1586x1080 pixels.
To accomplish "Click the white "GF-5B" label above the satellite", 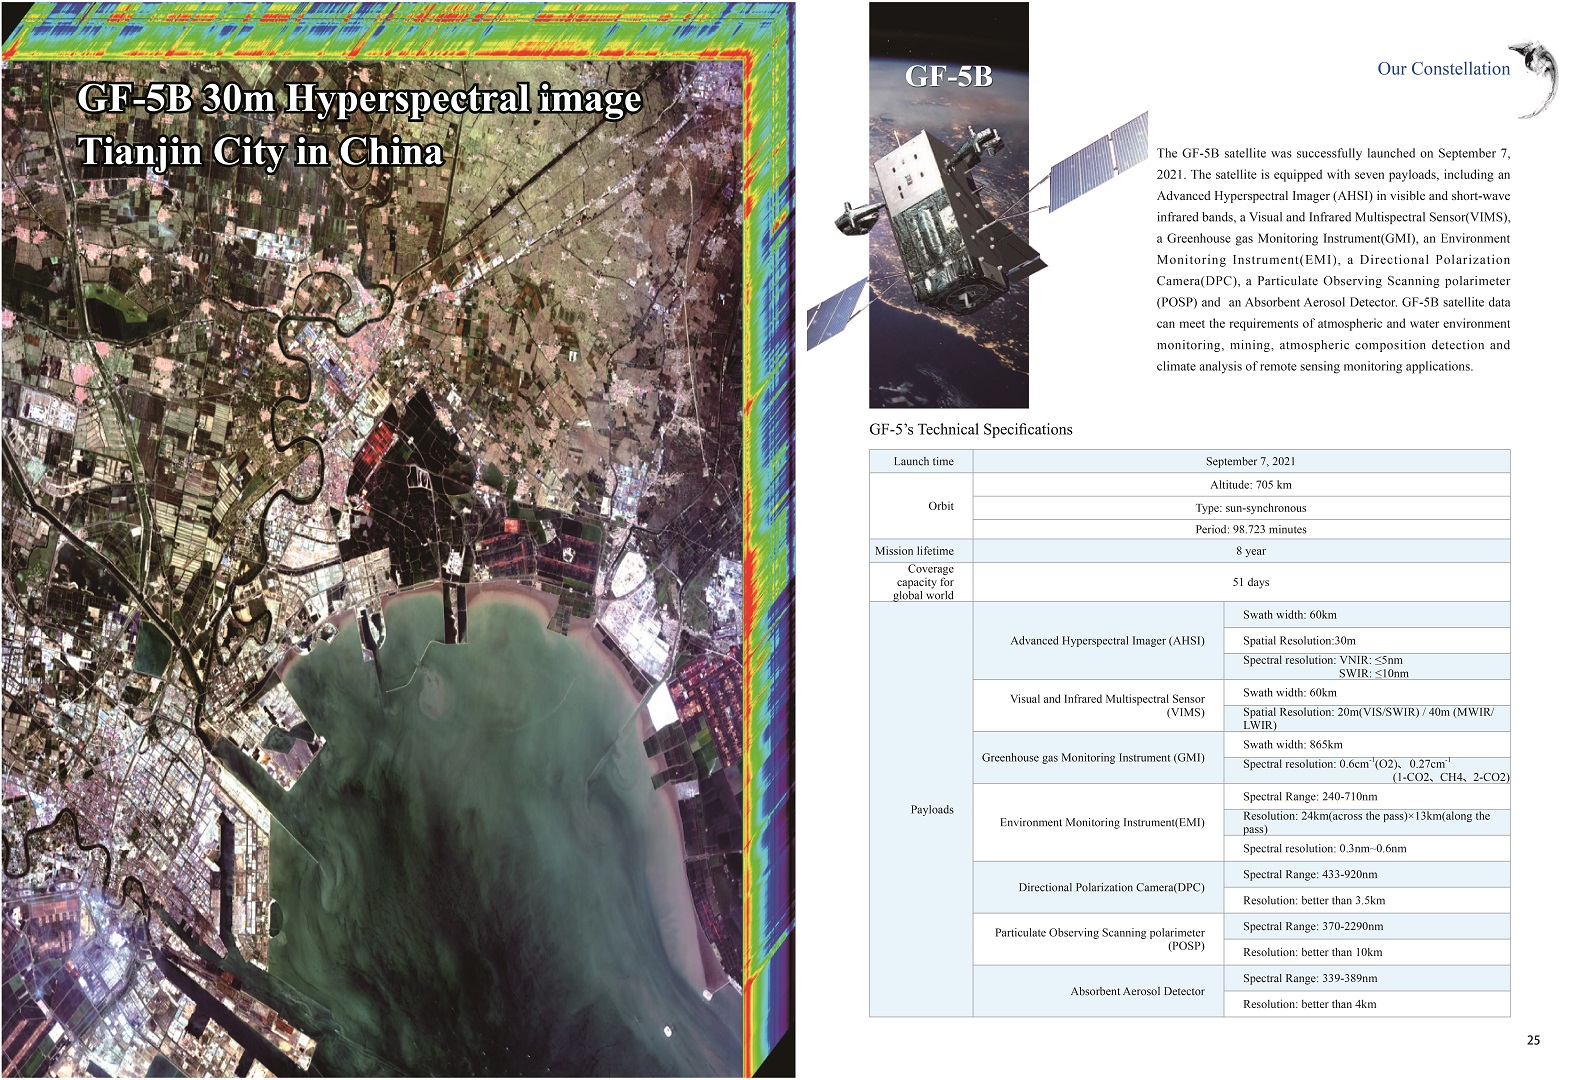I will click(948, 77).
